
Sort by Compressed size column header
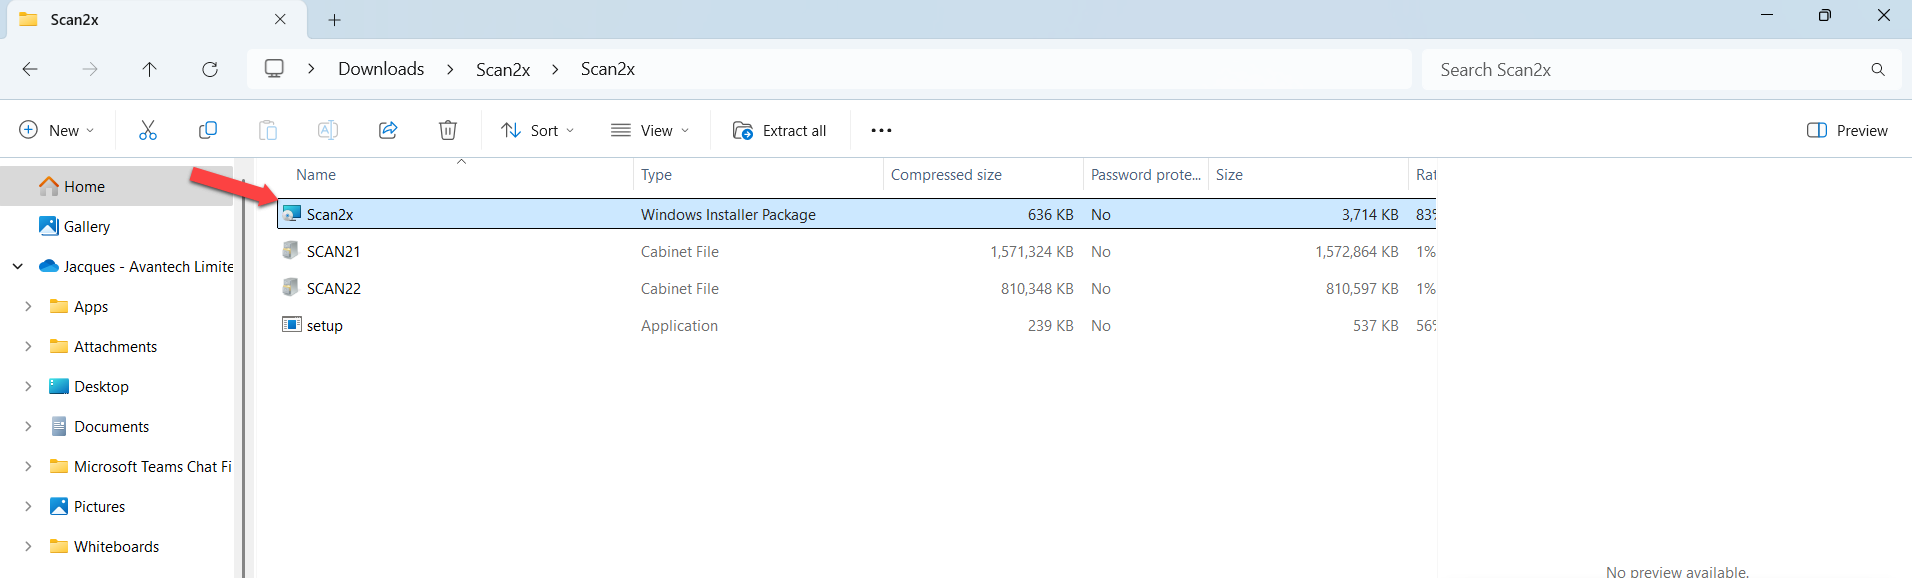pyautogui.click(x=946, y=175)
